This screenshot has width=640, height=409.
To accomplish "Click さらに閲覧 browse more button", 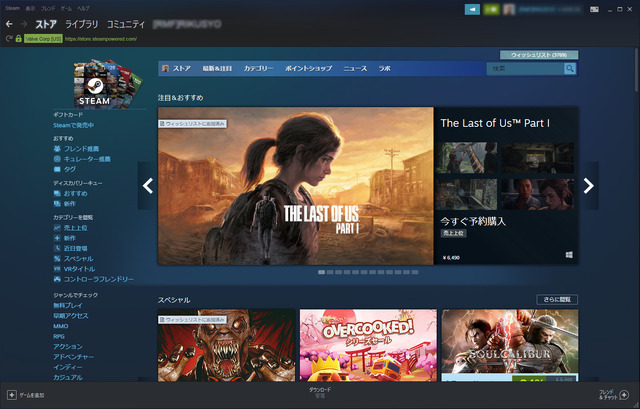I will 557,300.
